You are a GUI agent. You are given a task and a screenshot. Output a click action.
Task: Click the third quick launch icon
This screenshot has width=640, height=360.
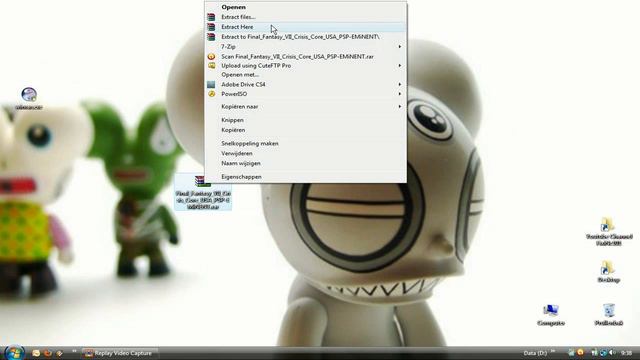(x=59, y=353)
